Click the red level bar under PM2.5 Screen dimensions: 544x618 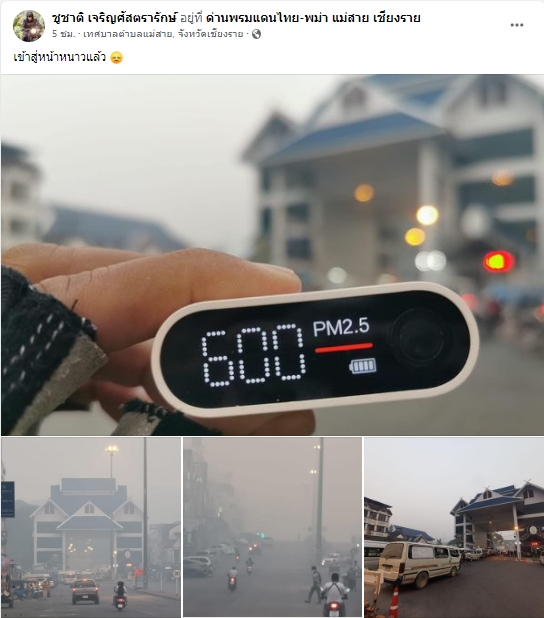343,348
